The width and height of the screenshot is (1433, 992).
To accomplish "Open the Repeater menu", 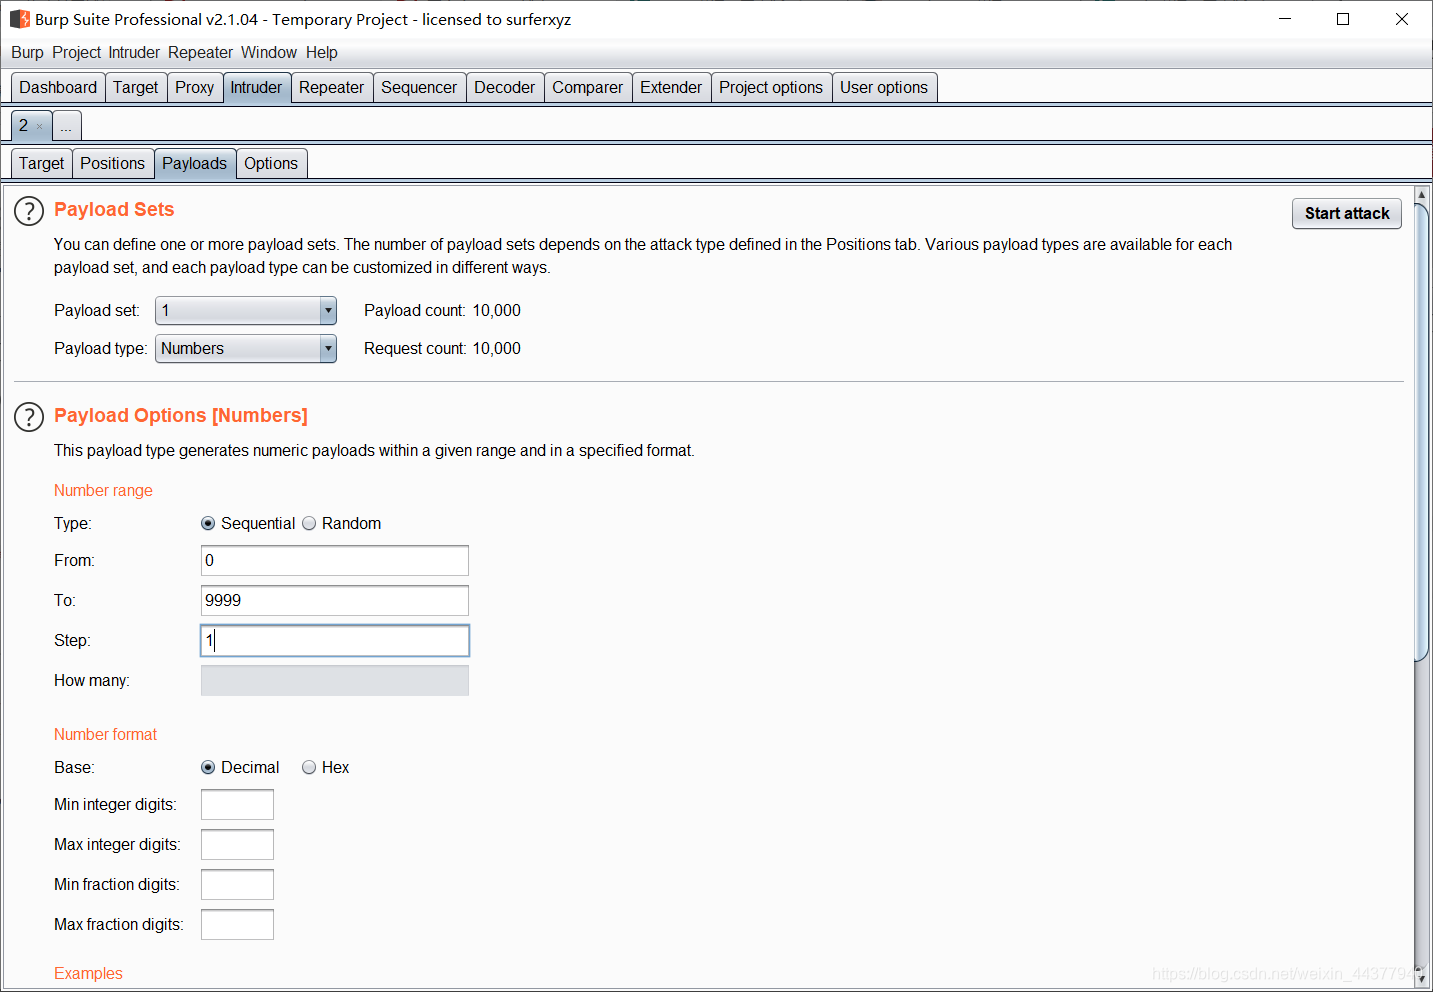I will click(200, 52).
